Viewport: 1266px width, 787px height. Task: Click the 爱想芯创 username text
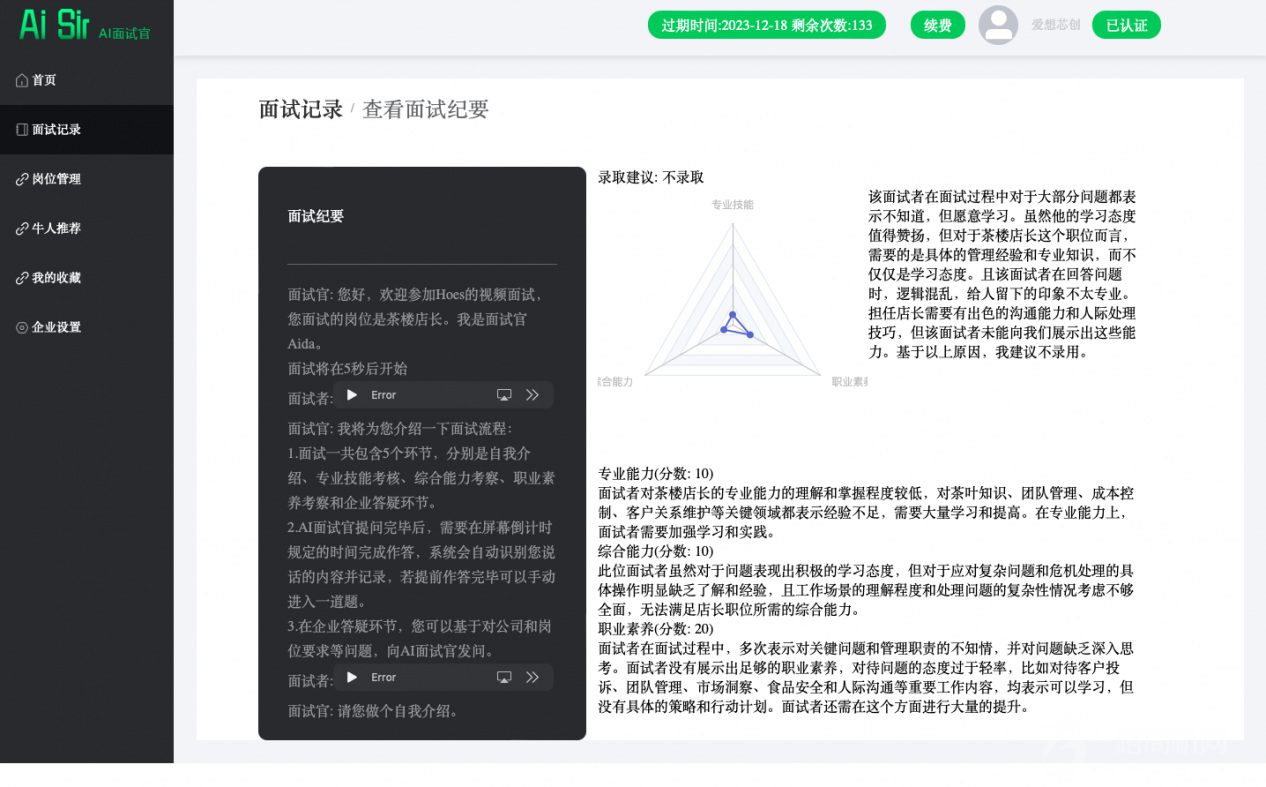1055,25
